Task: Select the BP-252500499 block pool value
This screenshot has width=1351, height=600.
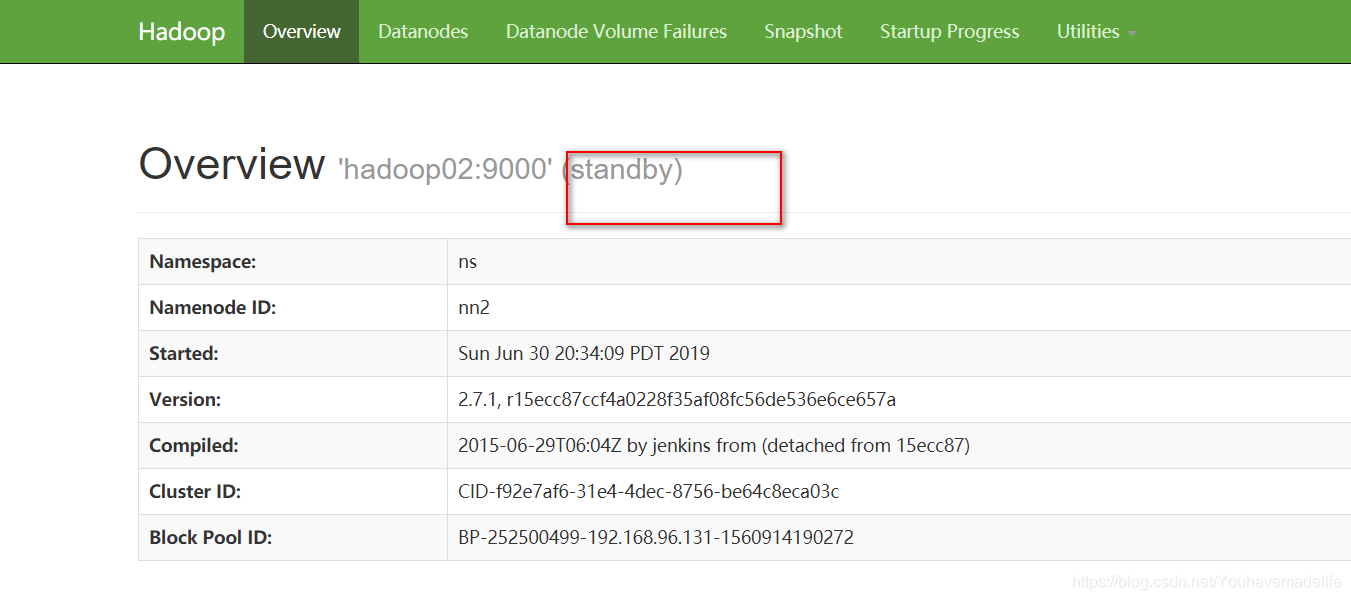Action: (x=656, y=538)
